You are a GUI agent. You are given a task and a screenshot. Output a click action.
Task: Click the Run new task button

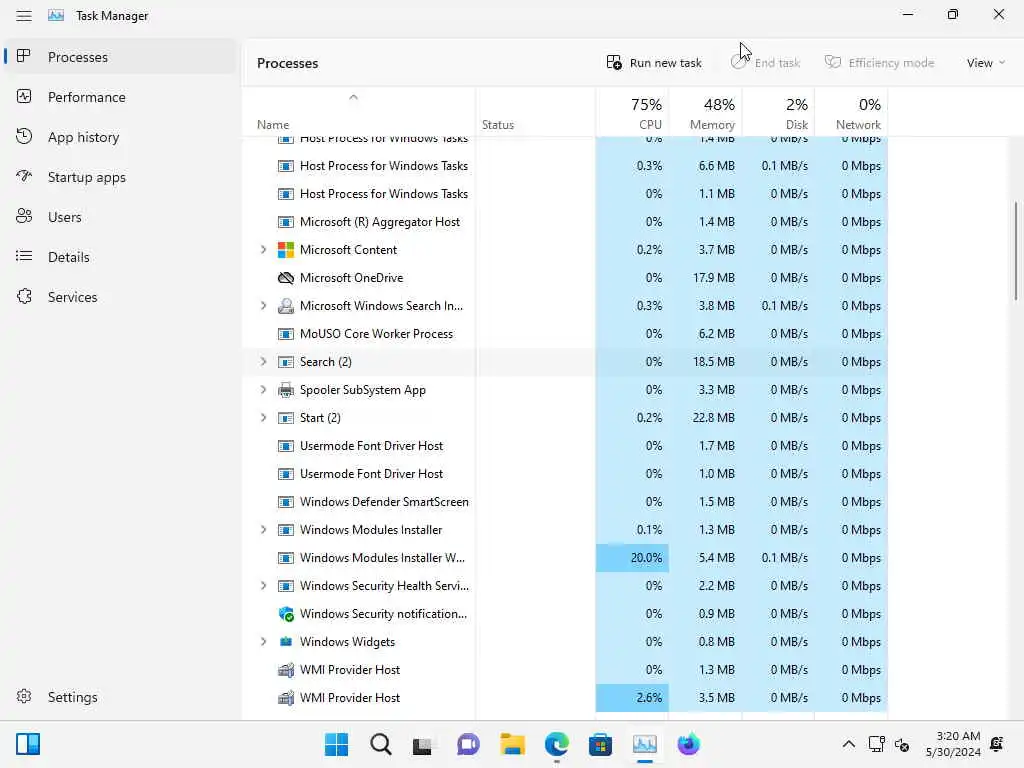click(x=654, y=63)
